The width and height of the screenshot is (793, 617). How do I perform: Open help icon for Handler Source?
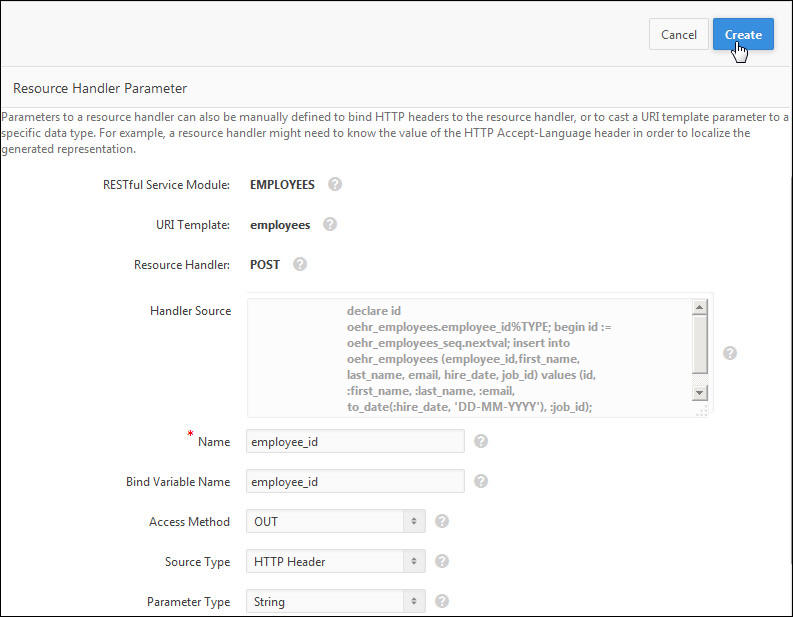730,353
